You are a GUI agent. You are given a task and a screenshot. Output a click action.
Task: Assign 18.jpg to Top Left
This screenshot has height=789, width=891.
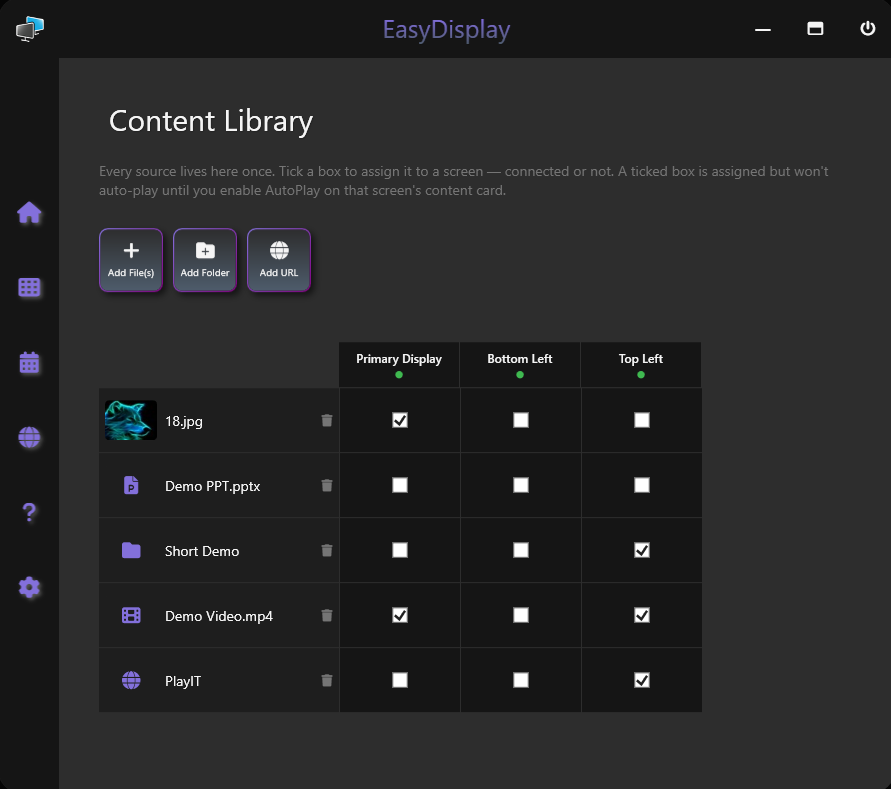coord(642,420)
